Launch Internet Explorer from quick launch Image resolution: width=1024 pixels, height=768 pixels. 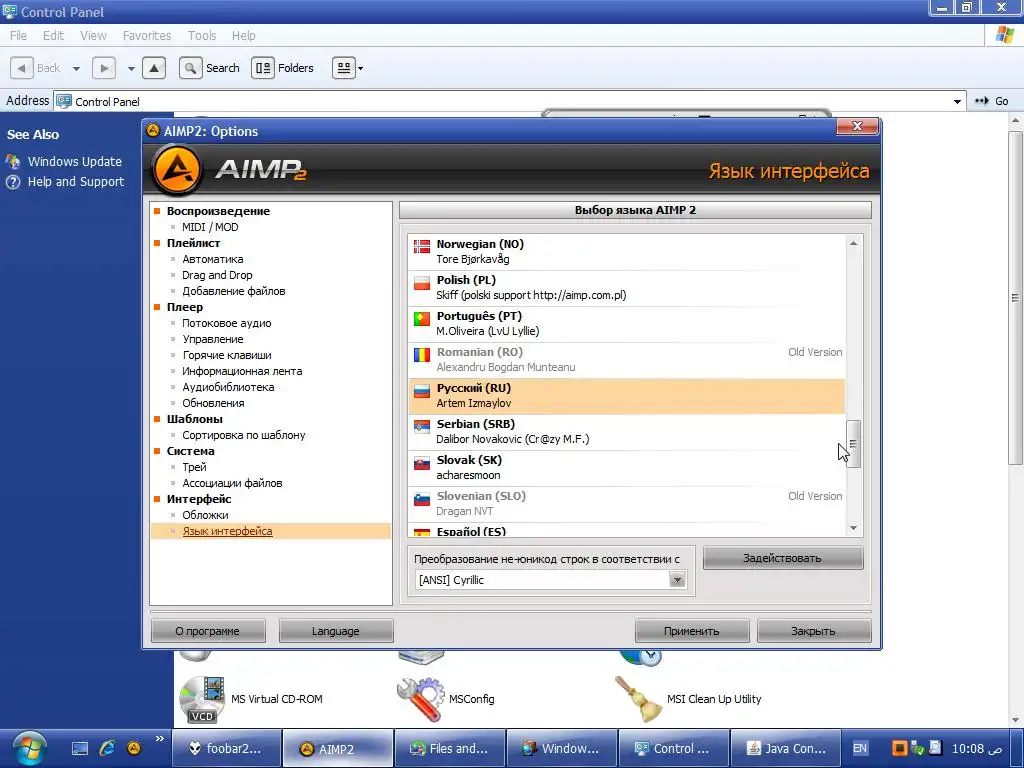[107, 748]
